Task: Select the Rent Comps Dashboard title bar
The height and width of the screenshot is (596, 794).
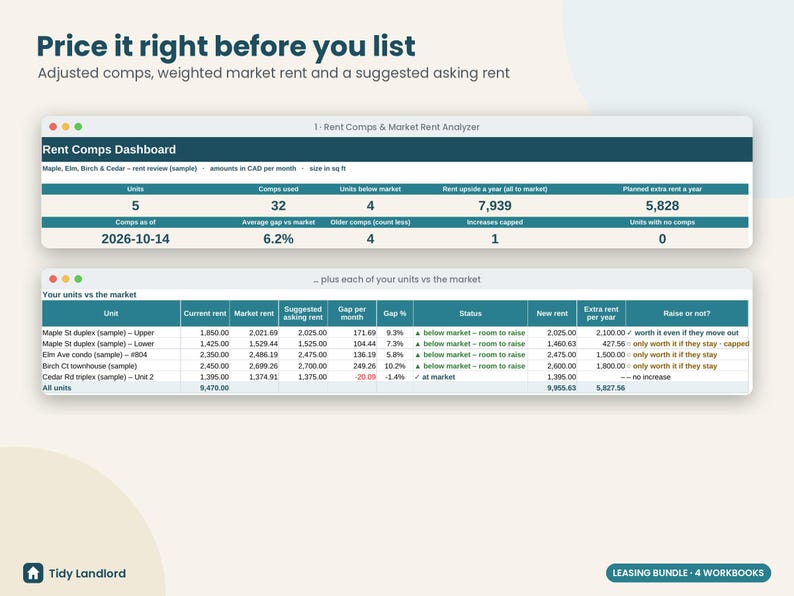Action: 397,149
